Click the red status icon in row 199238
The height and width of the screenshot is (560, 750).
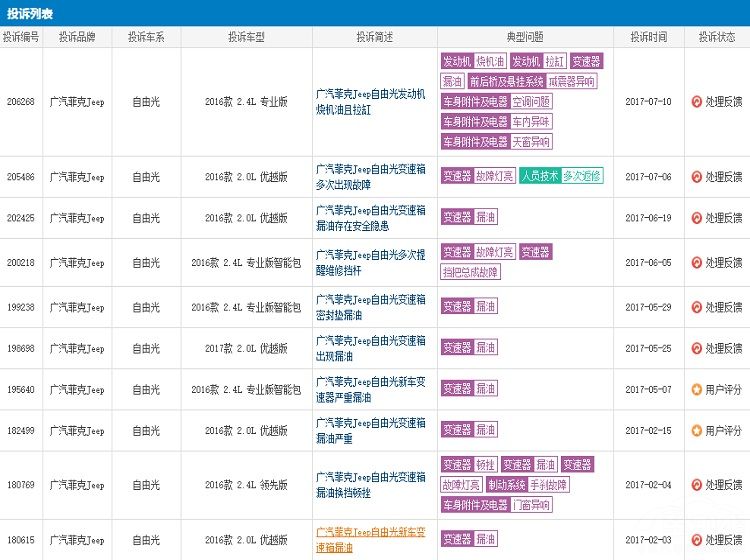(696, 307)
